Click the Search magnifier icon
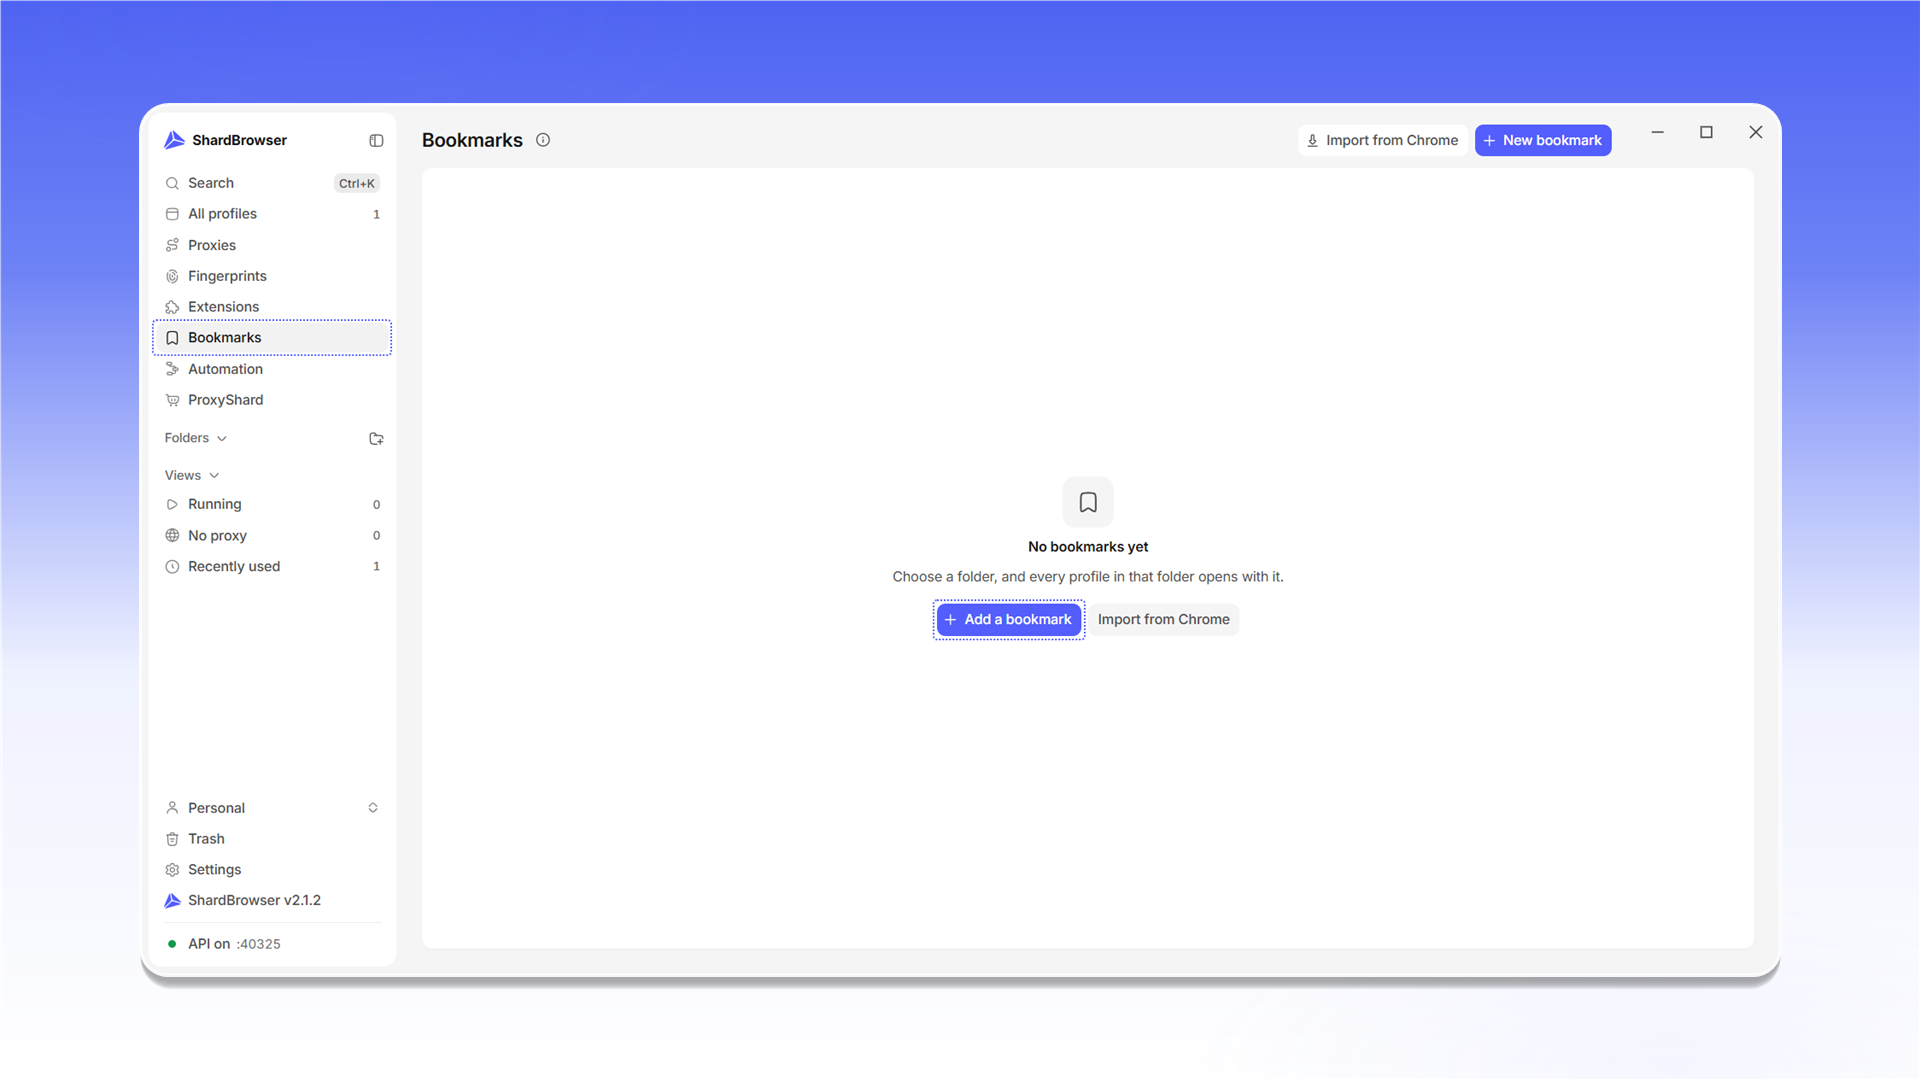 click(x=172, y=183)
